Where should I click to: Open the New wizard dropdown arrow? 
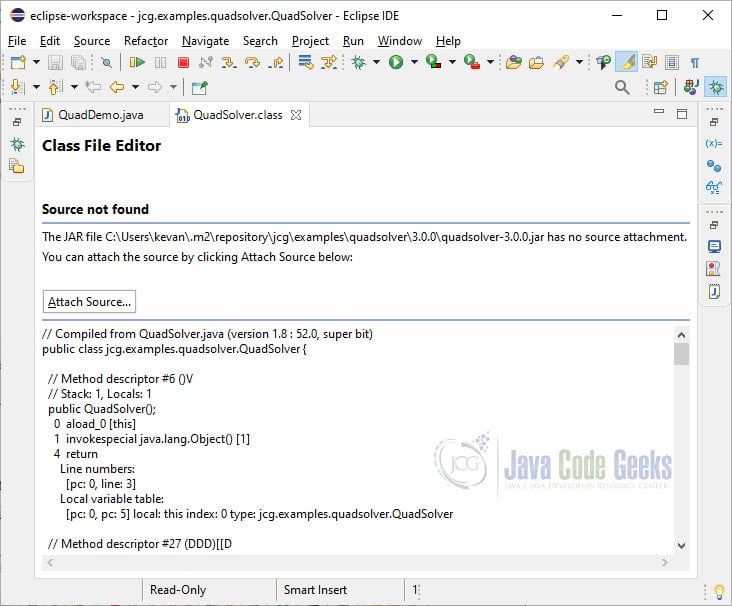pyautogui.click(x=36, y=62)
